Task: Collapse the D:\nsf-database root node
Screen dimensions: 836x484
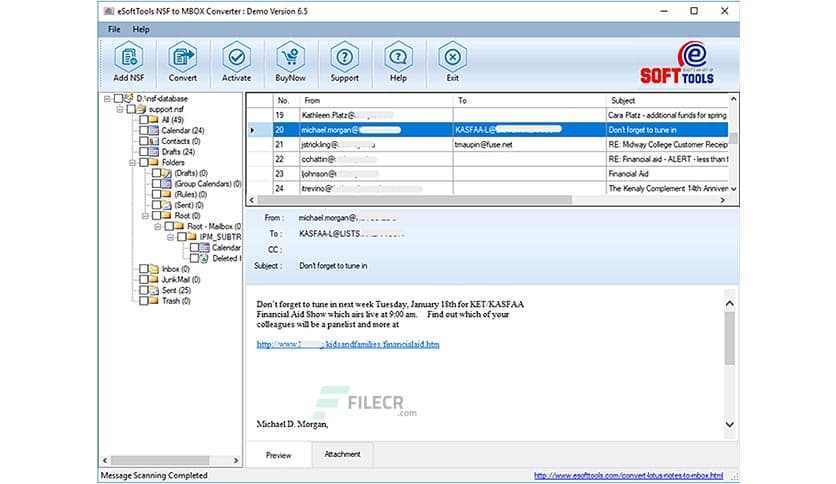Action: 107,99
